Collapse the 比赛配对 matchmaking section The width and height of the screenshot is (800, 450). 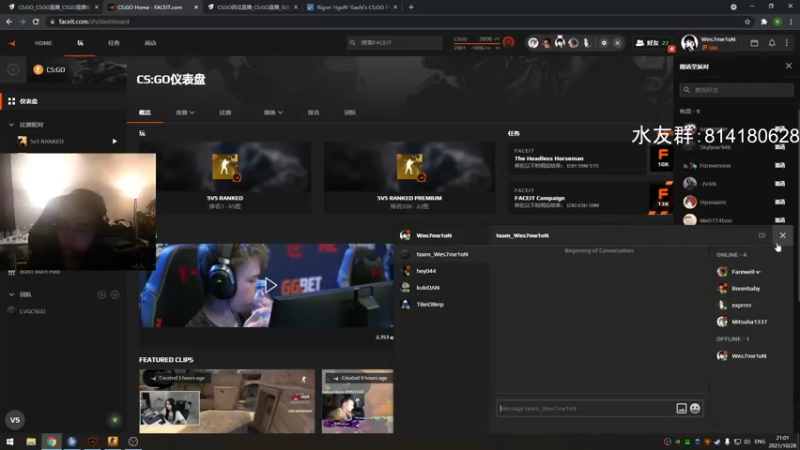click(x=11, y=124)
